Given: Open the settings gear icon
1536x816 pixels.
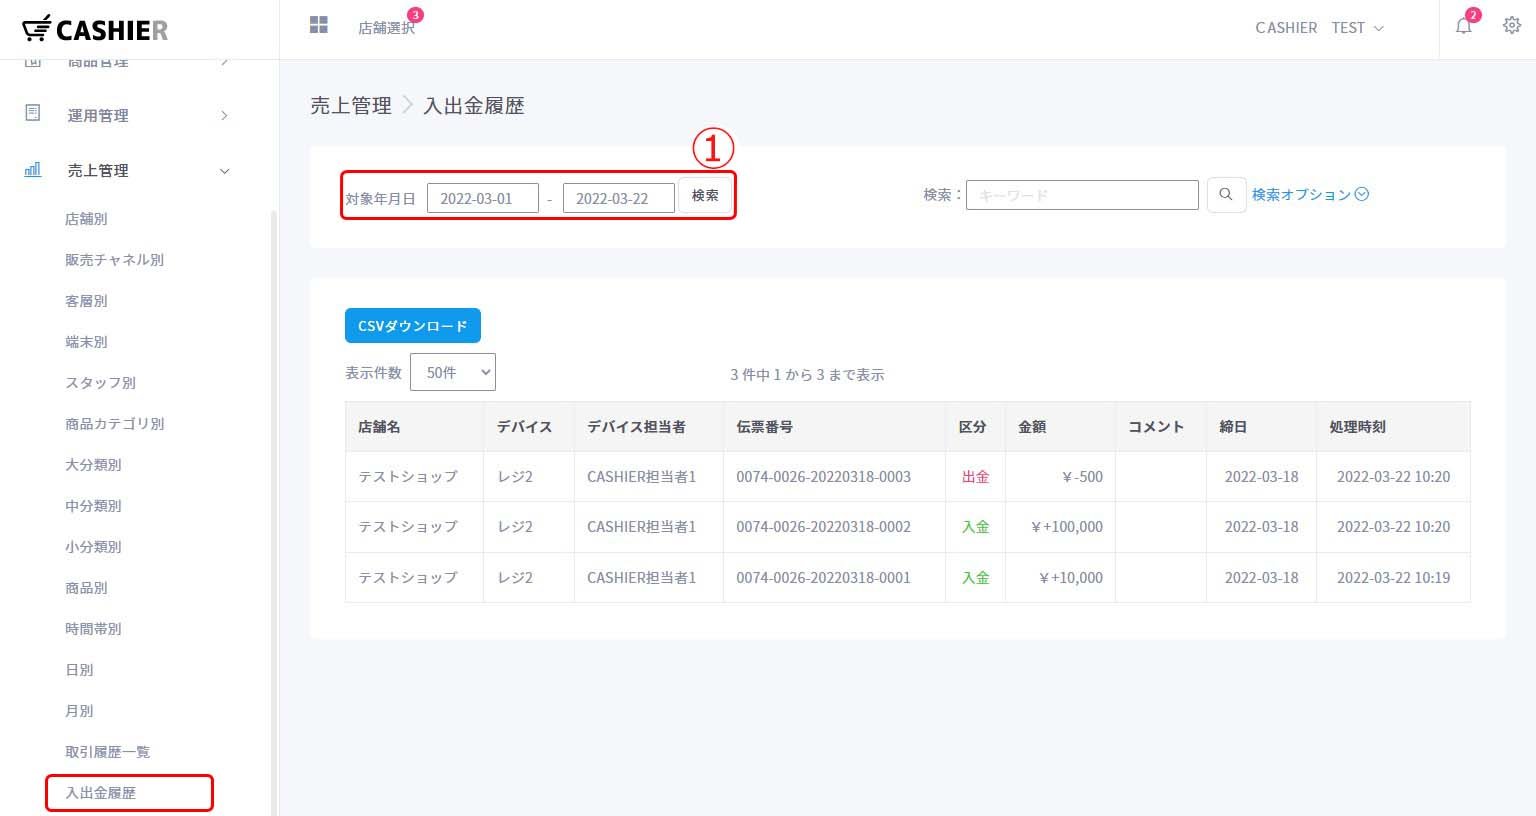Looking at the screenshot, I should coord(1512,26).
